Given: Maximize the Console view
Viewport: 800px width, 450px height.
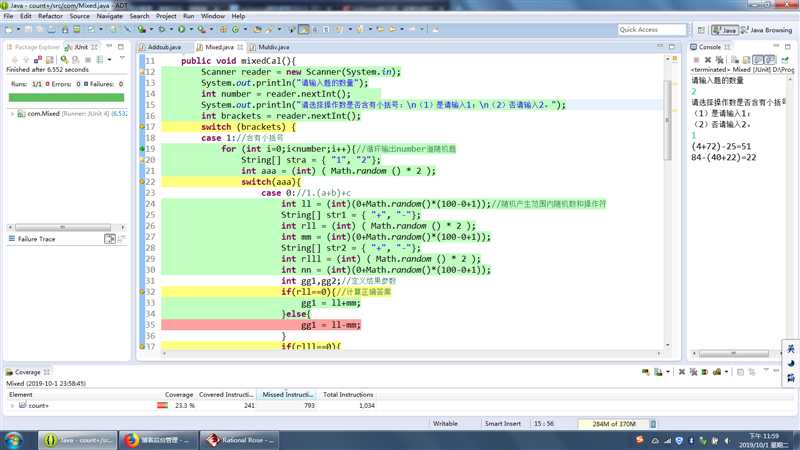Looking at the screenshot, I should [x=788, y=46].
